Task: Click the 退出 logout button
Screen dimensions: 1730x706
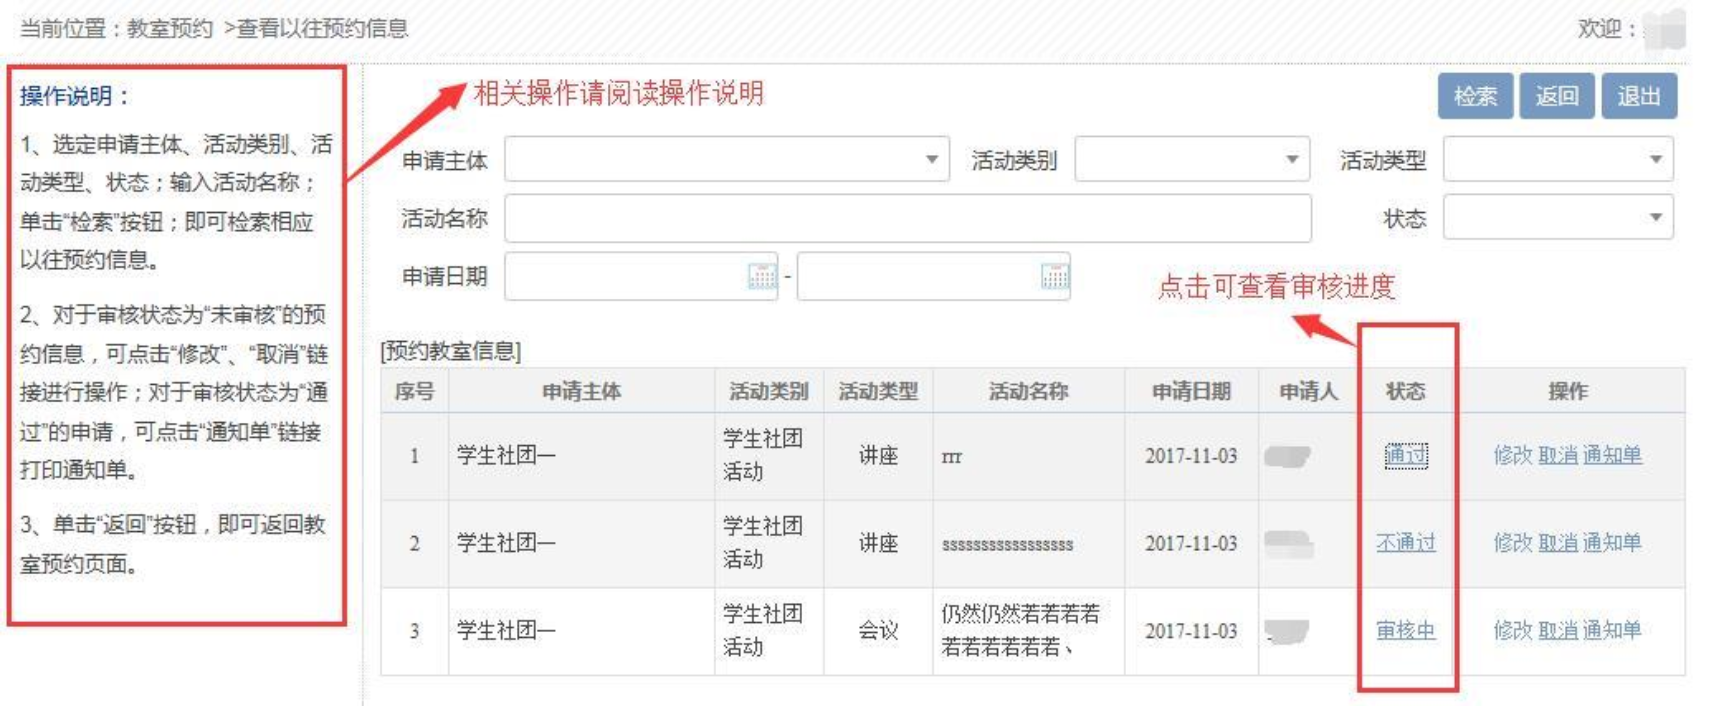Action: [x=1638, y=96]
